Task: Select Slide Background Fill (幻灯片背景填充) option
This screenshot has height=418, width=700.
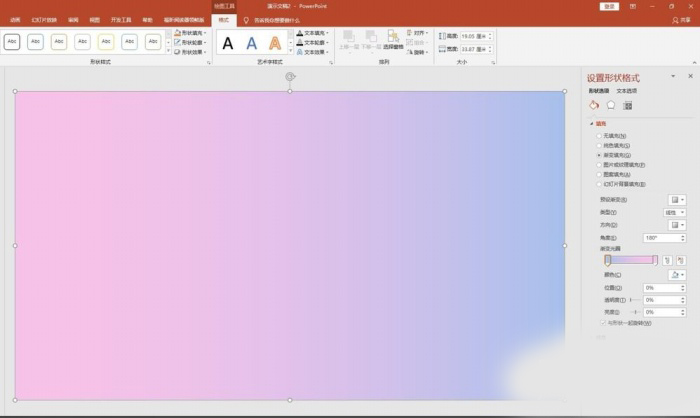Action: [x=599, y=184]
